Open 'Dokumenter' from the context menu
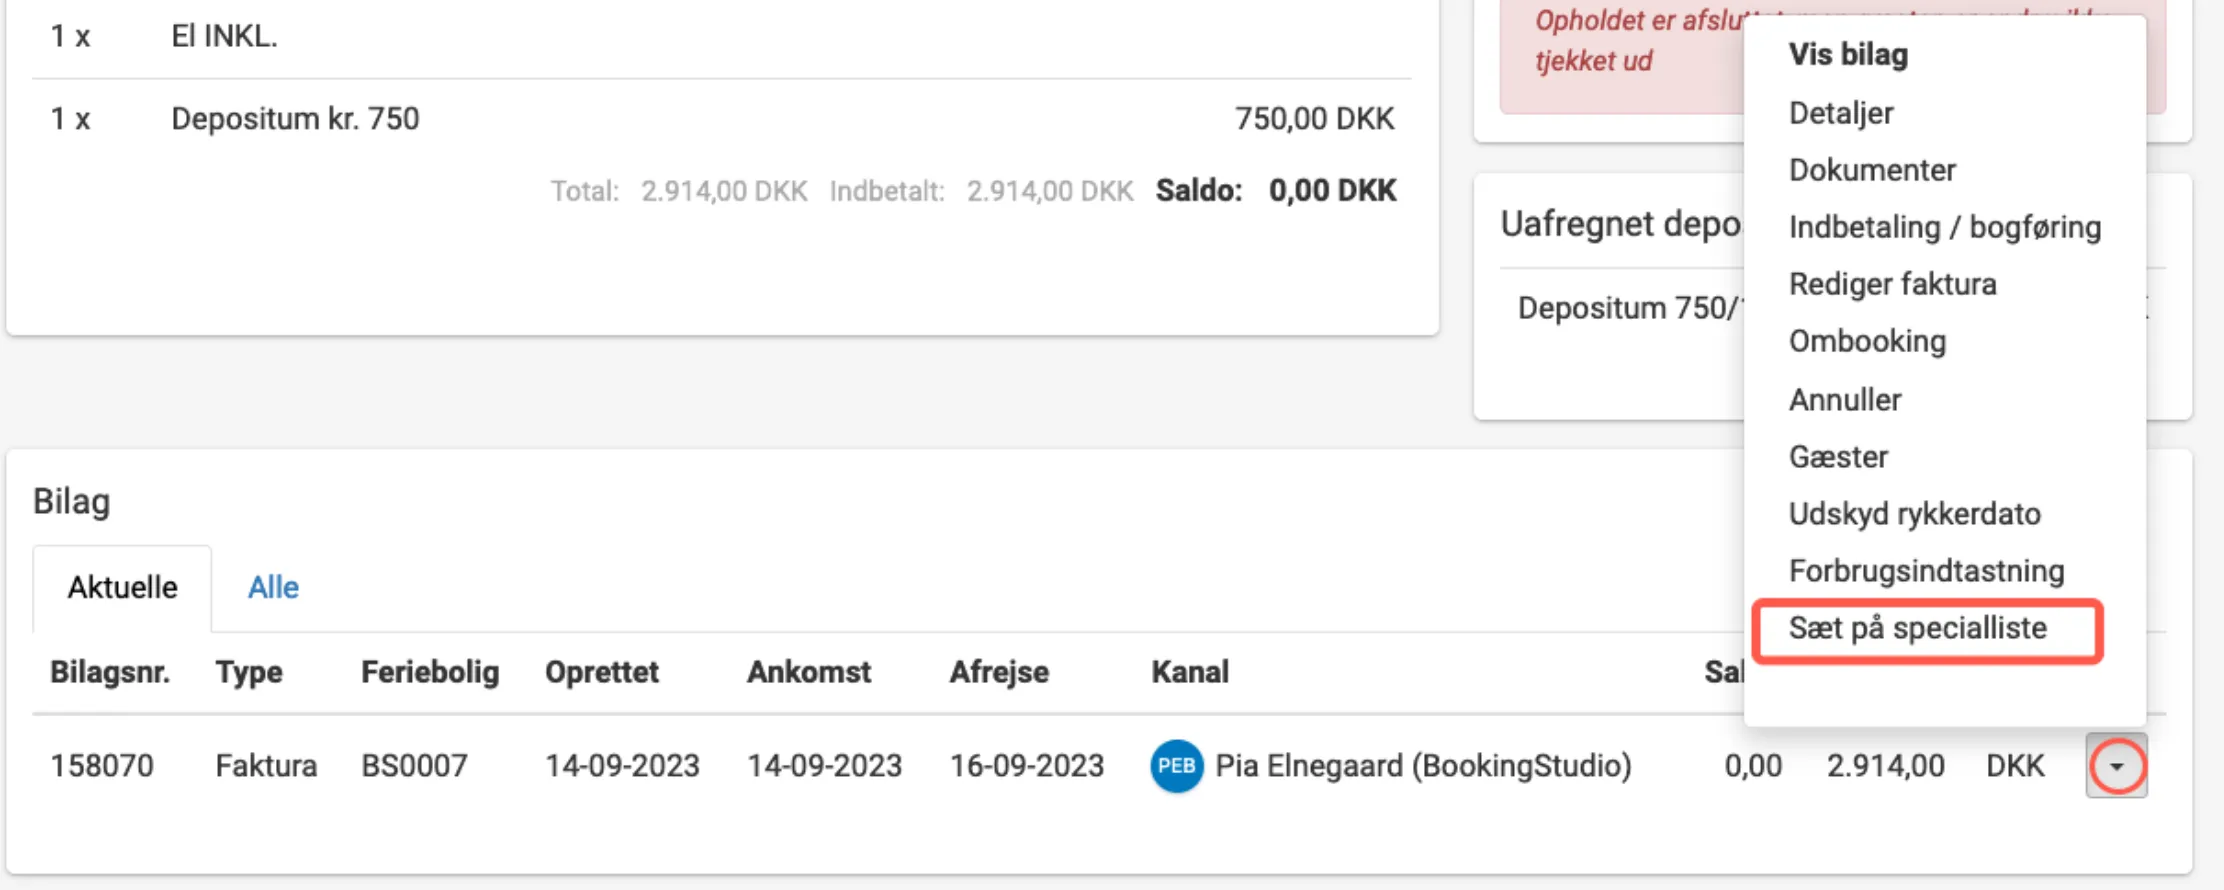The image size is (2224, 890). 1872,170
